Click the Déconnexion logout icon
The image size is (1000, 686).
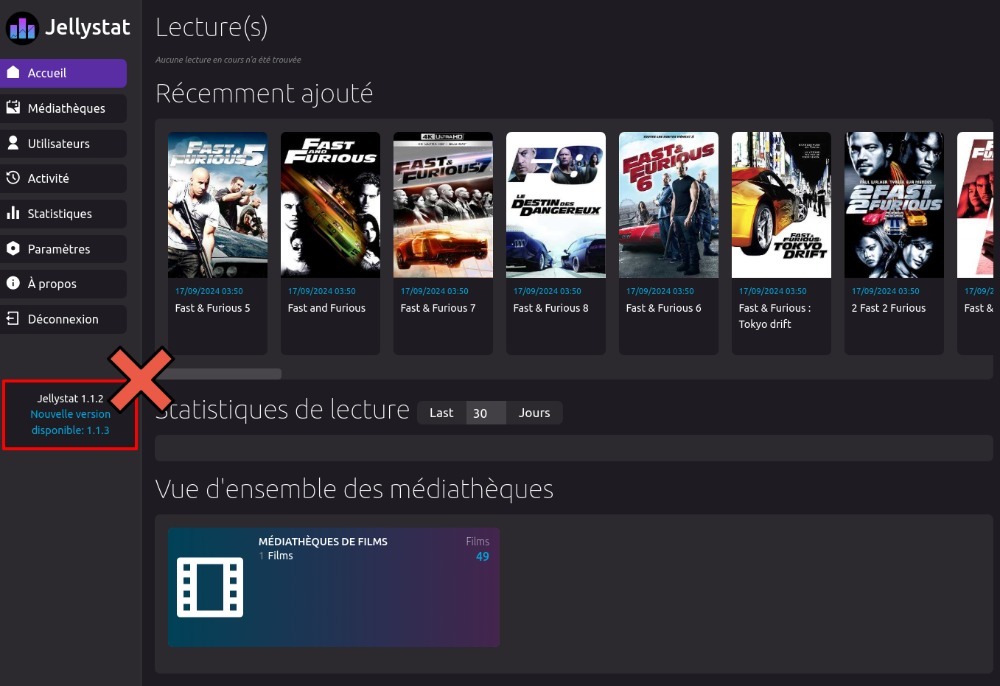pos(13,319)
